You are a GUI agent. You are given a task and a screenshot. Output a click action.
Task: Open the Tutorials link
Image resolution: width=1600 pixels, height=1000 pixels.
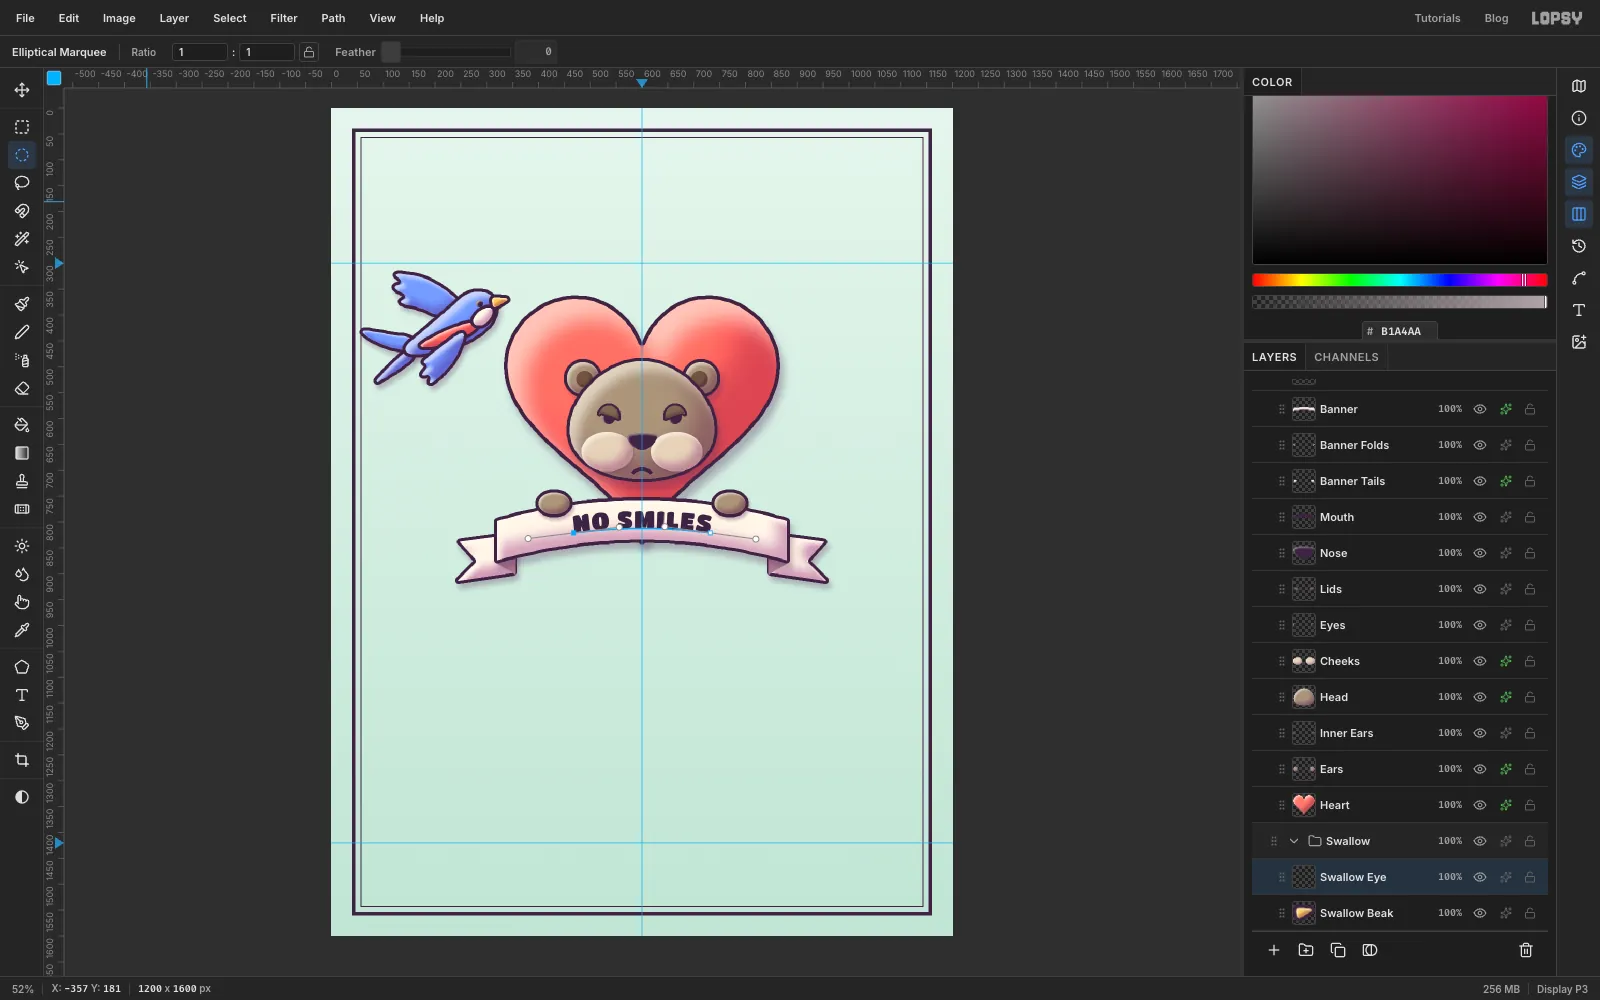(1437, 18)
